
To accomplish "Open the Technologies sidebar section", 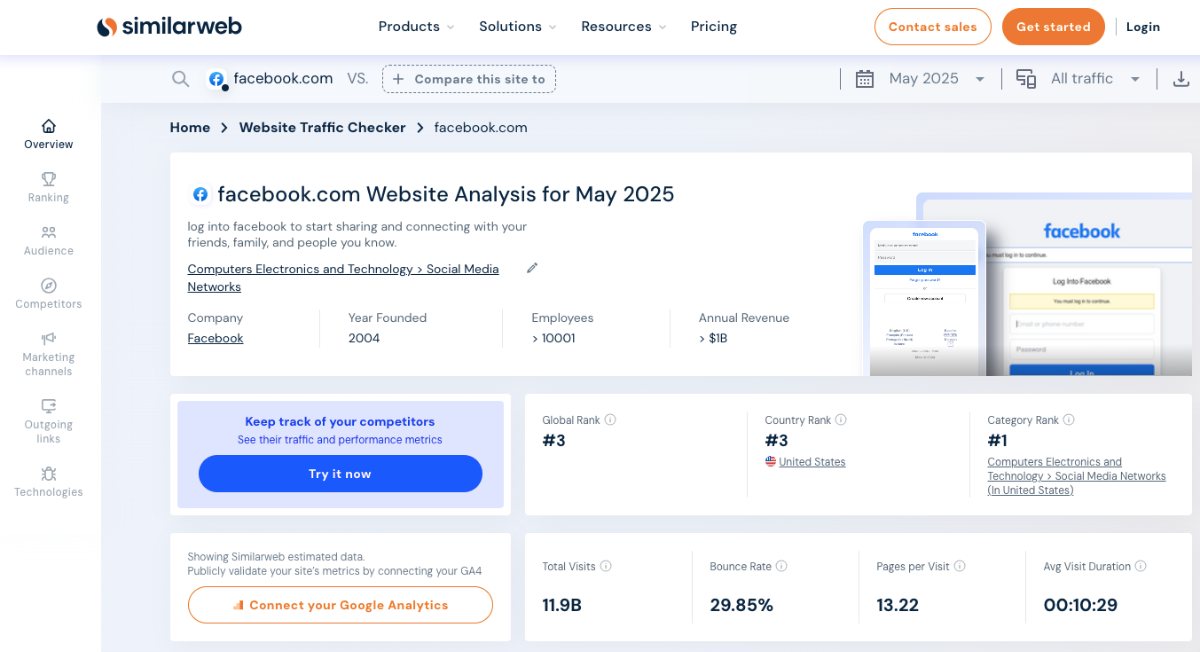I will click(49, 481).
